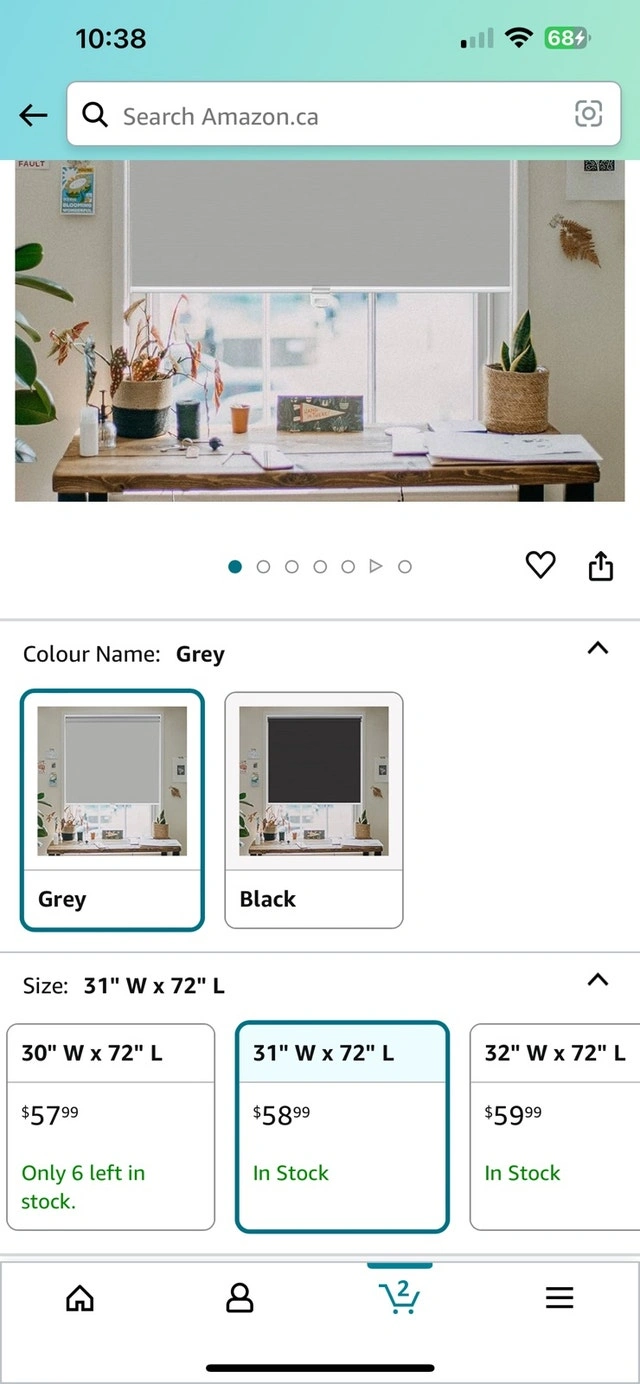Choose the 32" W x 72" L size
Screen dimensions: 640x1384
point(555,1126)
